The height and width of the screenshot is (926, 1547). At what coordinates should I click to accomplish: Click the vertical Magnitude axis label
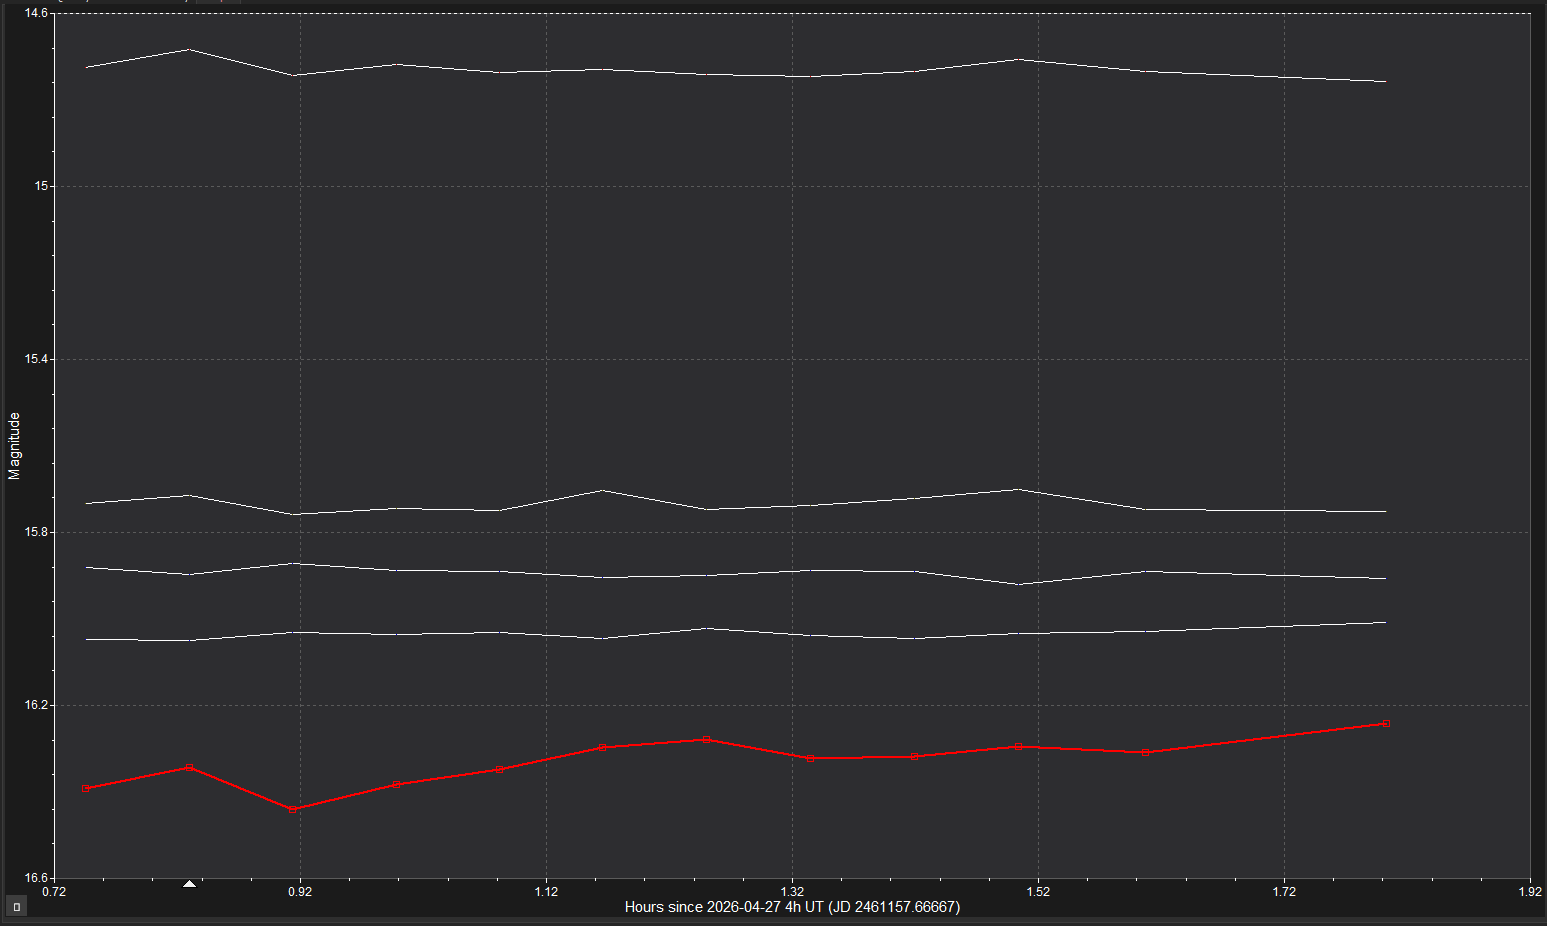pos(14,446)
